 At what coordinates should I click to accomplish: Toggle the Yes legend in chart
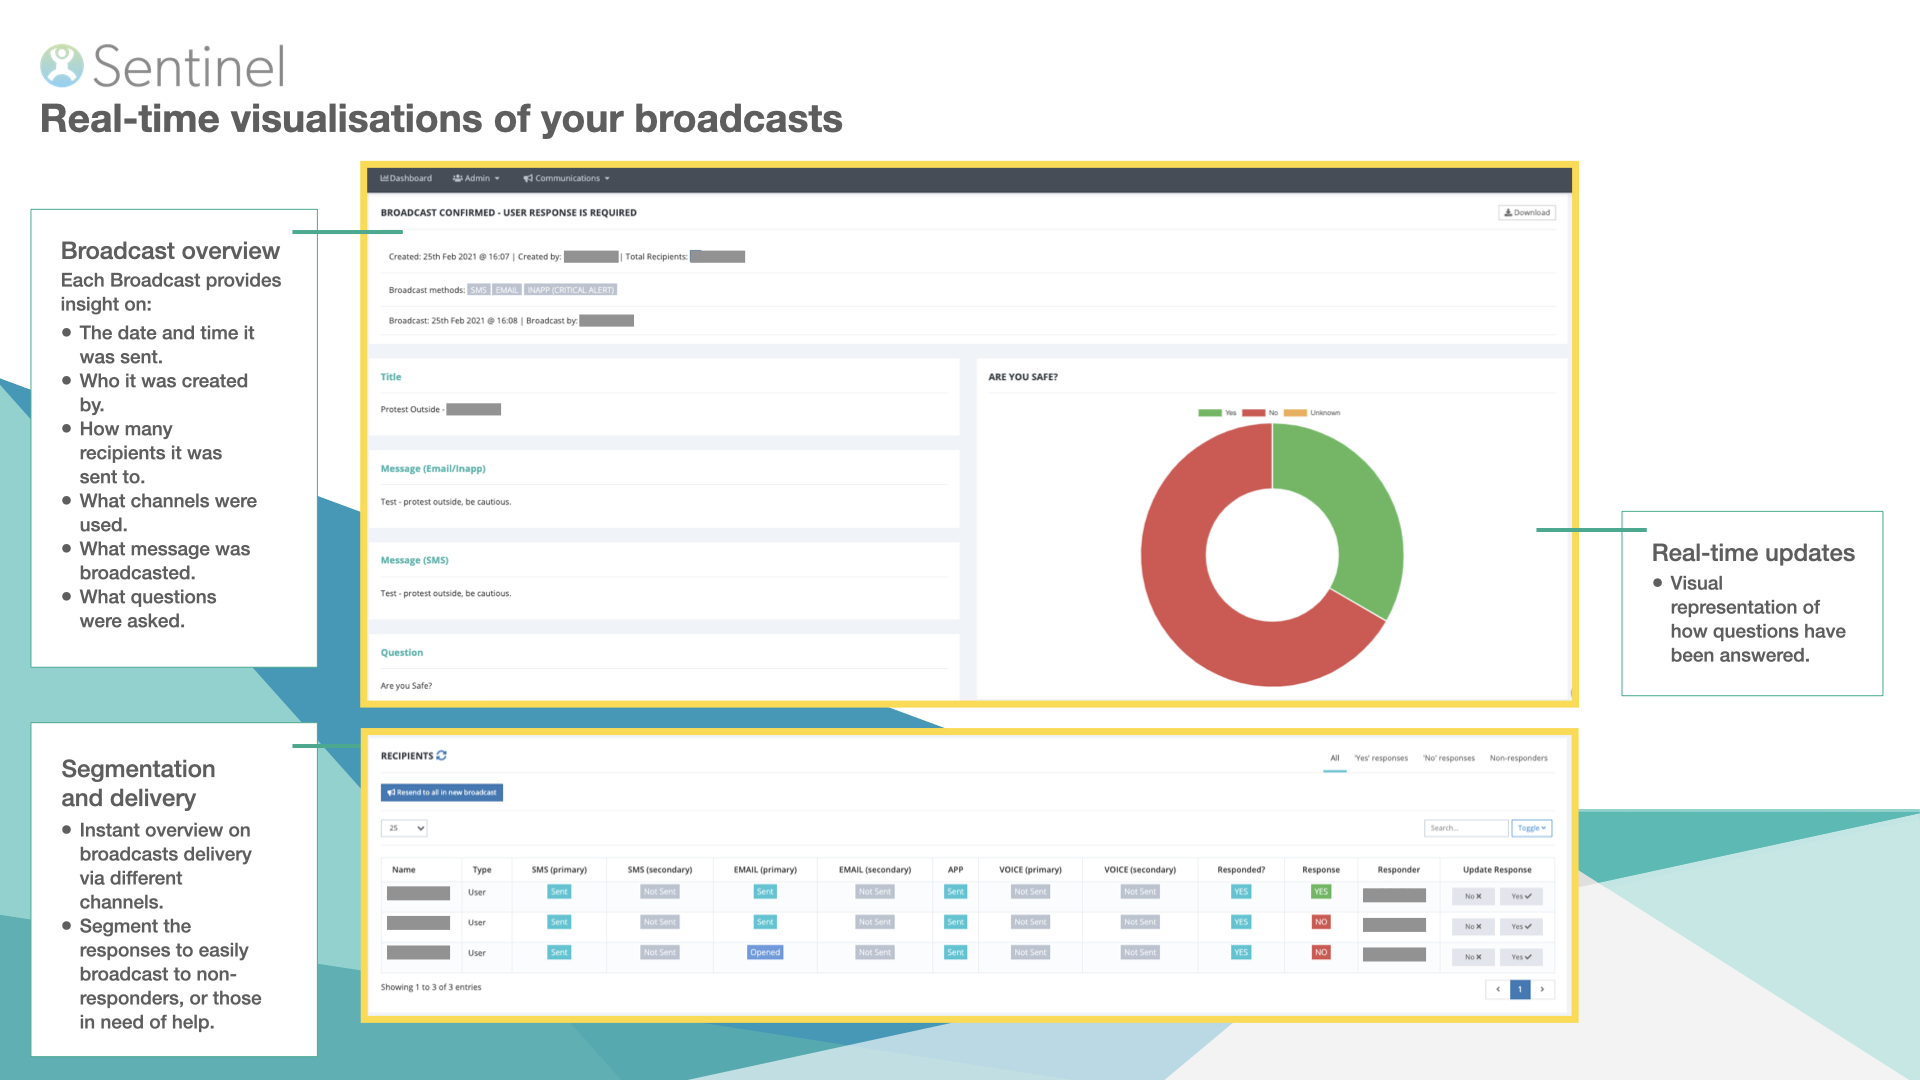point(1217,413)
